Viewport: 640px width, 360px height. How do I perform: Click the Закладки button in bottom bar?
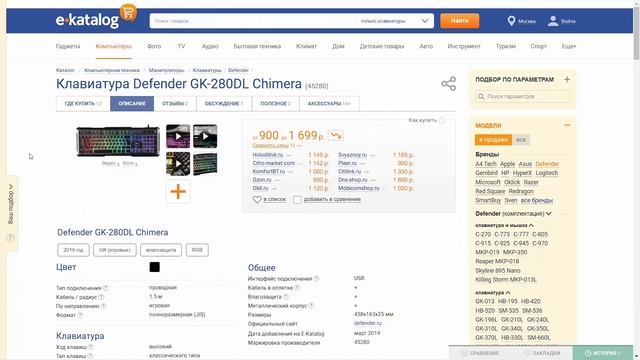point(542,353)
